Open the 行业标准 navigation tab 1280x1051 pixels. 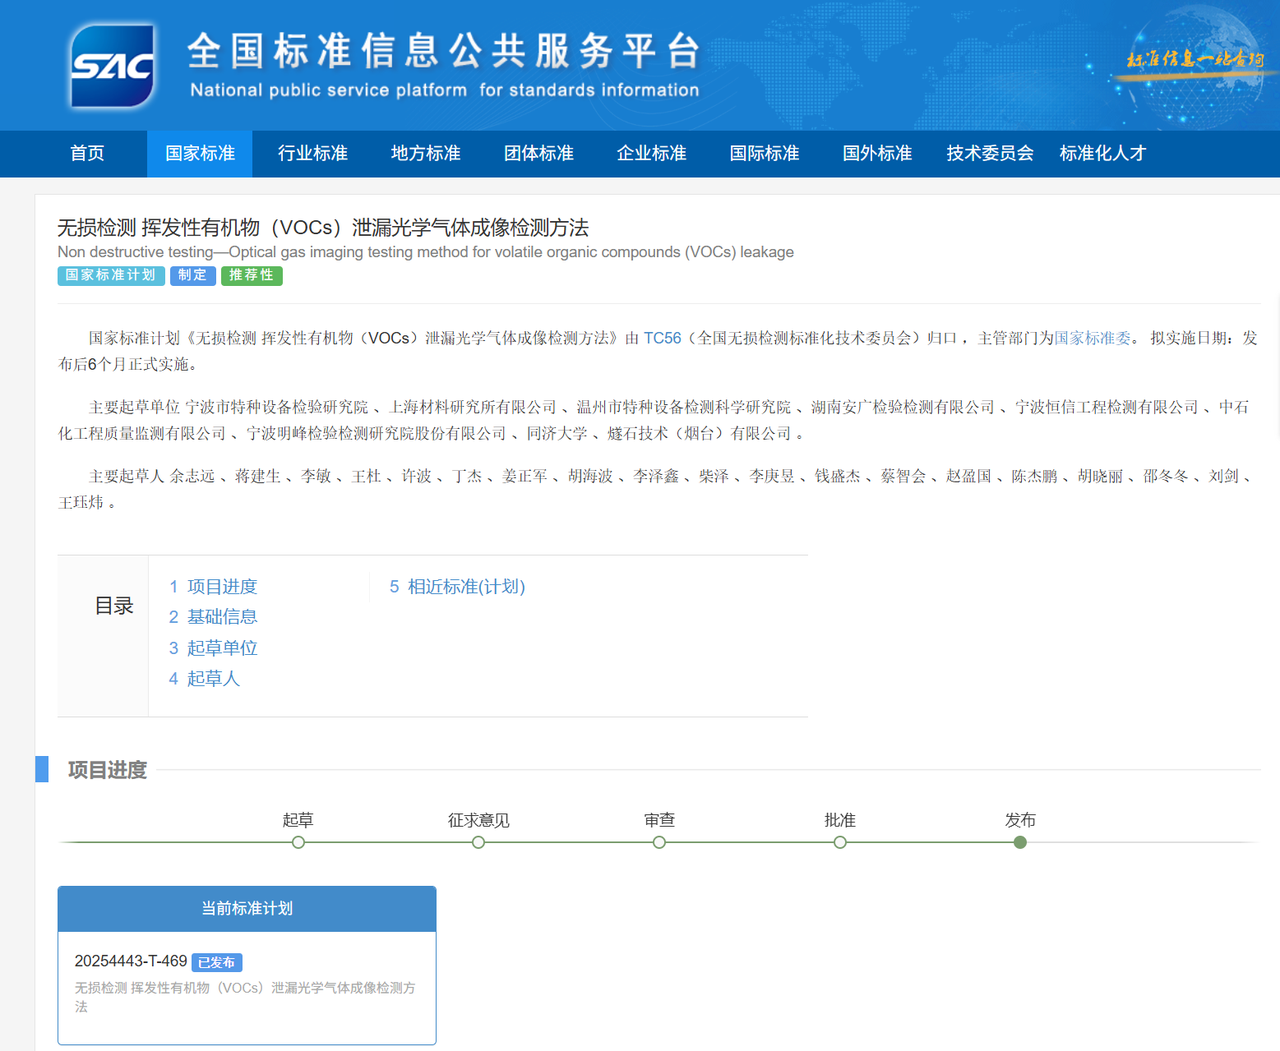(x=313, y=154)
